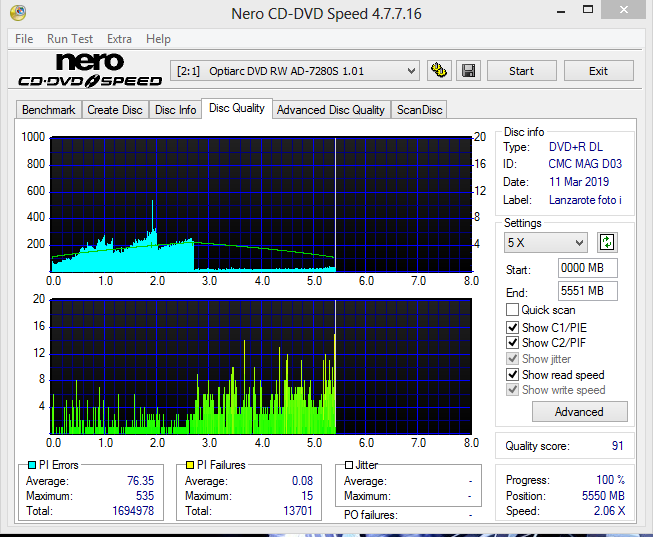Viewport: 653px width, 537px height.
Task: Toggle the Show C1/PIE checkbox
Action: click(512, 327)
